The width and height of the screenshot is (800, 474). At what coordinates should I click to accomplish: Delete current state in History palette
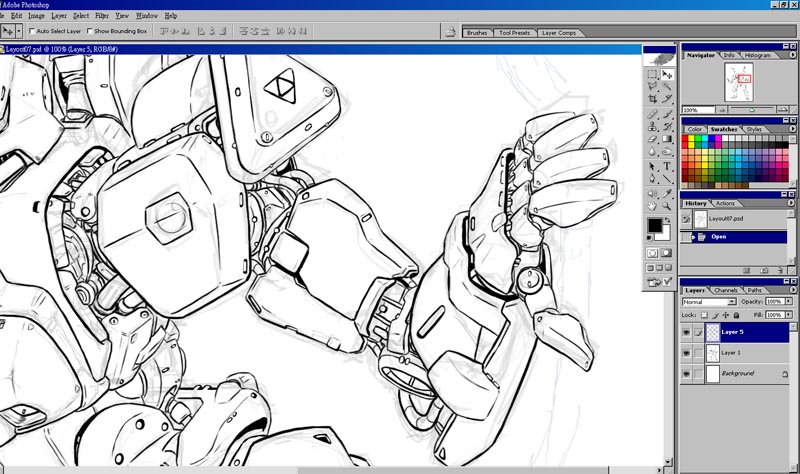(x=781, y=270)
